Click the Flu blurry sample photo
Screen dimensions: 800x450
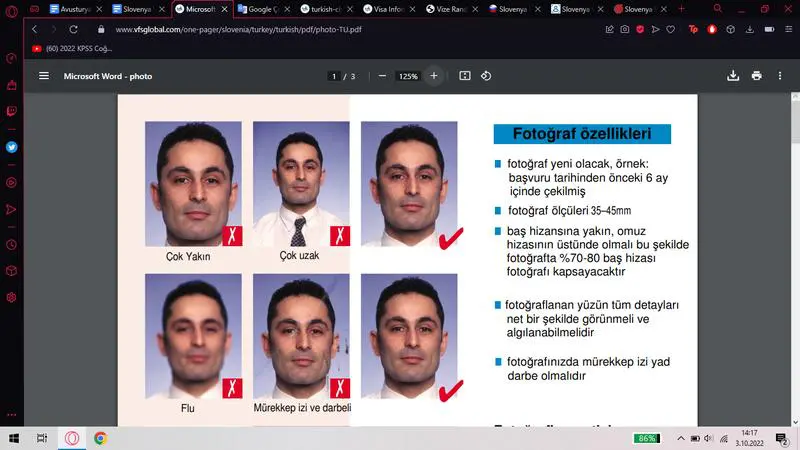tap(193, 336)
